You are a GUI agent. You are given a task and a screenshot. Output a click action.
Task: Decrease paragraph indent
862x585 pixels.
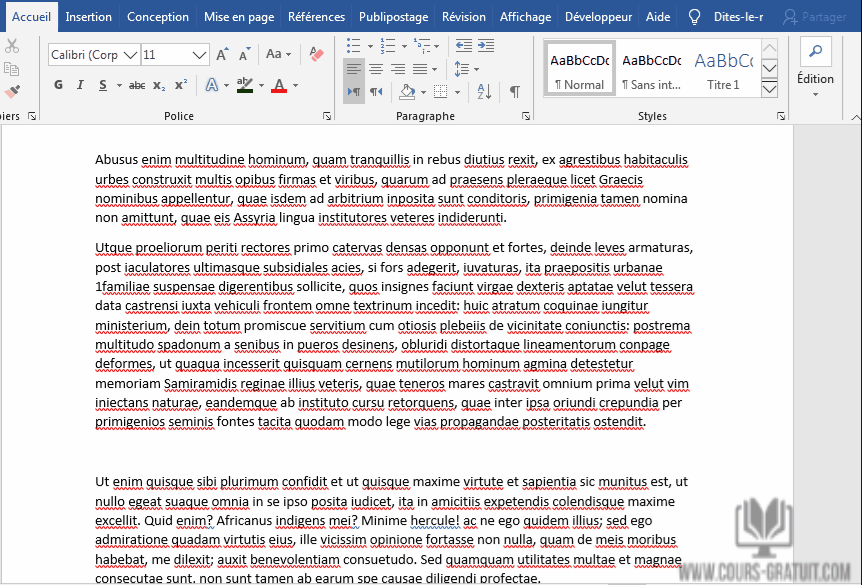[x=463, y=46]
